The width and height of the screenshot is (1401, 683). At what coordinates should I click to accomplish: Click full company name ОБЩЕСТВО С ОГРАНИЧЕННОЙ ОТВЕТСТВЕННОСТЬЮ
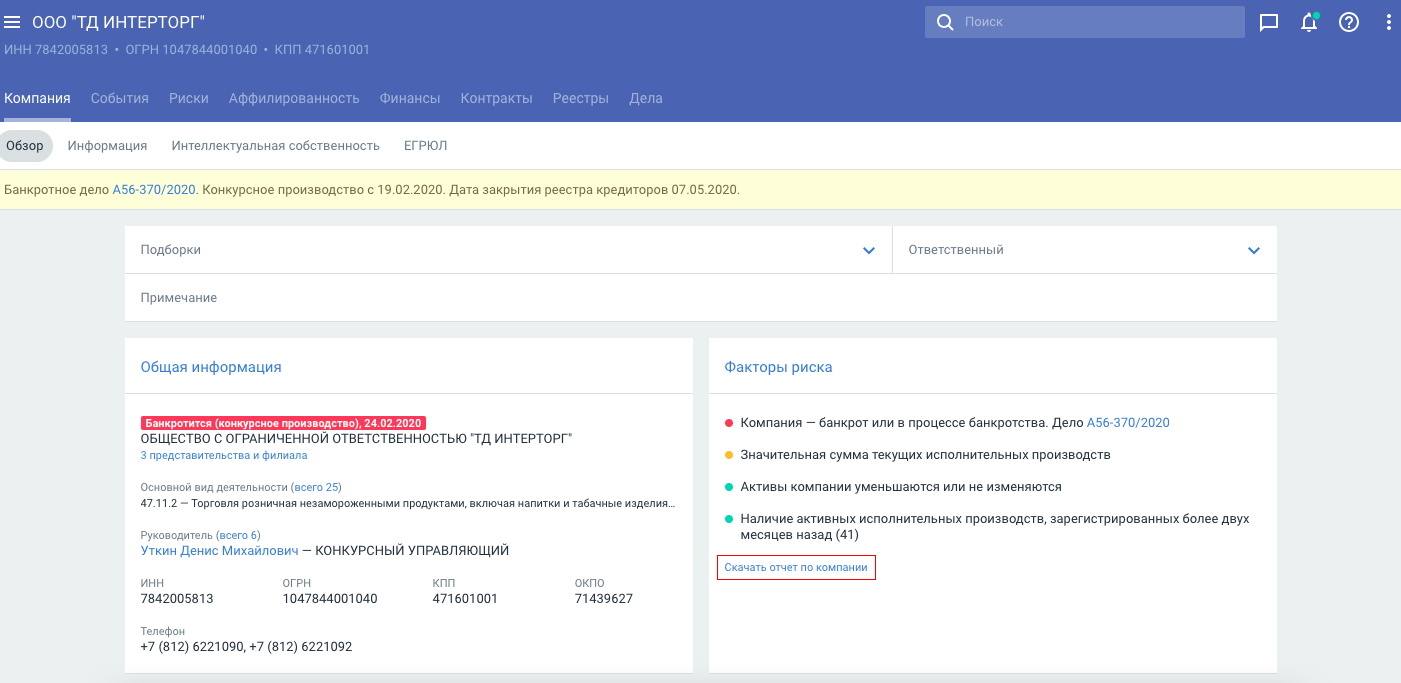[356, 439]
